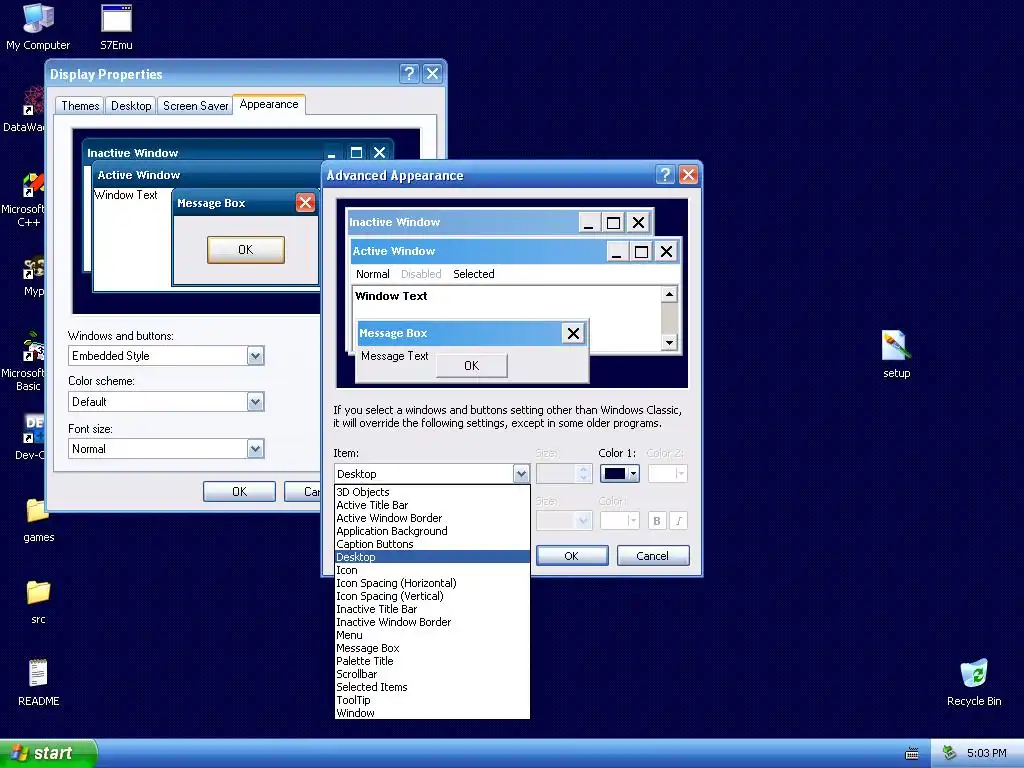
Task: Open the Color scheme dropdown
Action: click(x=255, y=402)
